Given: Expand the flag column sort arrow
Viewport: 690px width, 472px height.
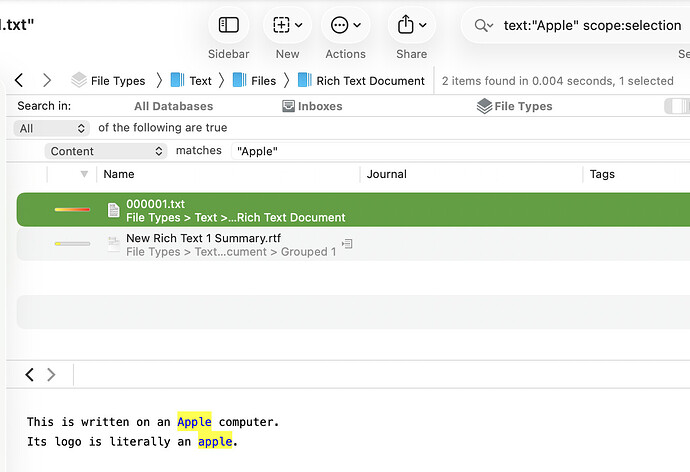Looking at the screenshot, I should point(84,174).
